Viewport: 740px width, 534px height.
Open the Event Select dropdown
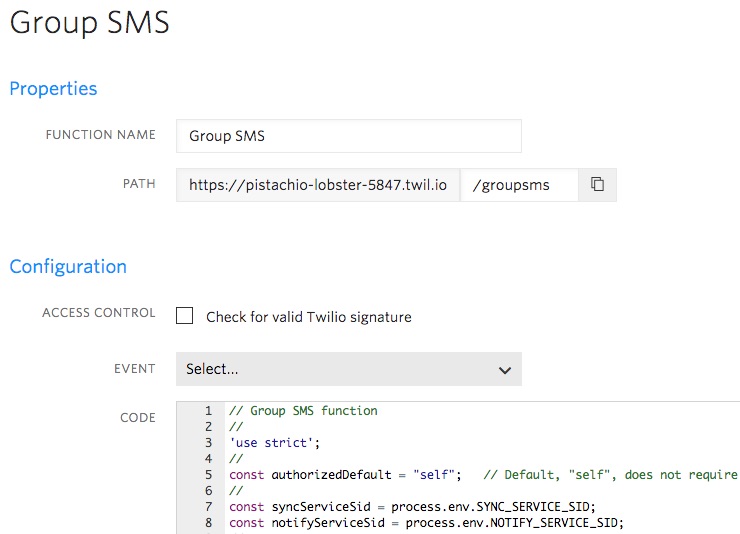349,369
